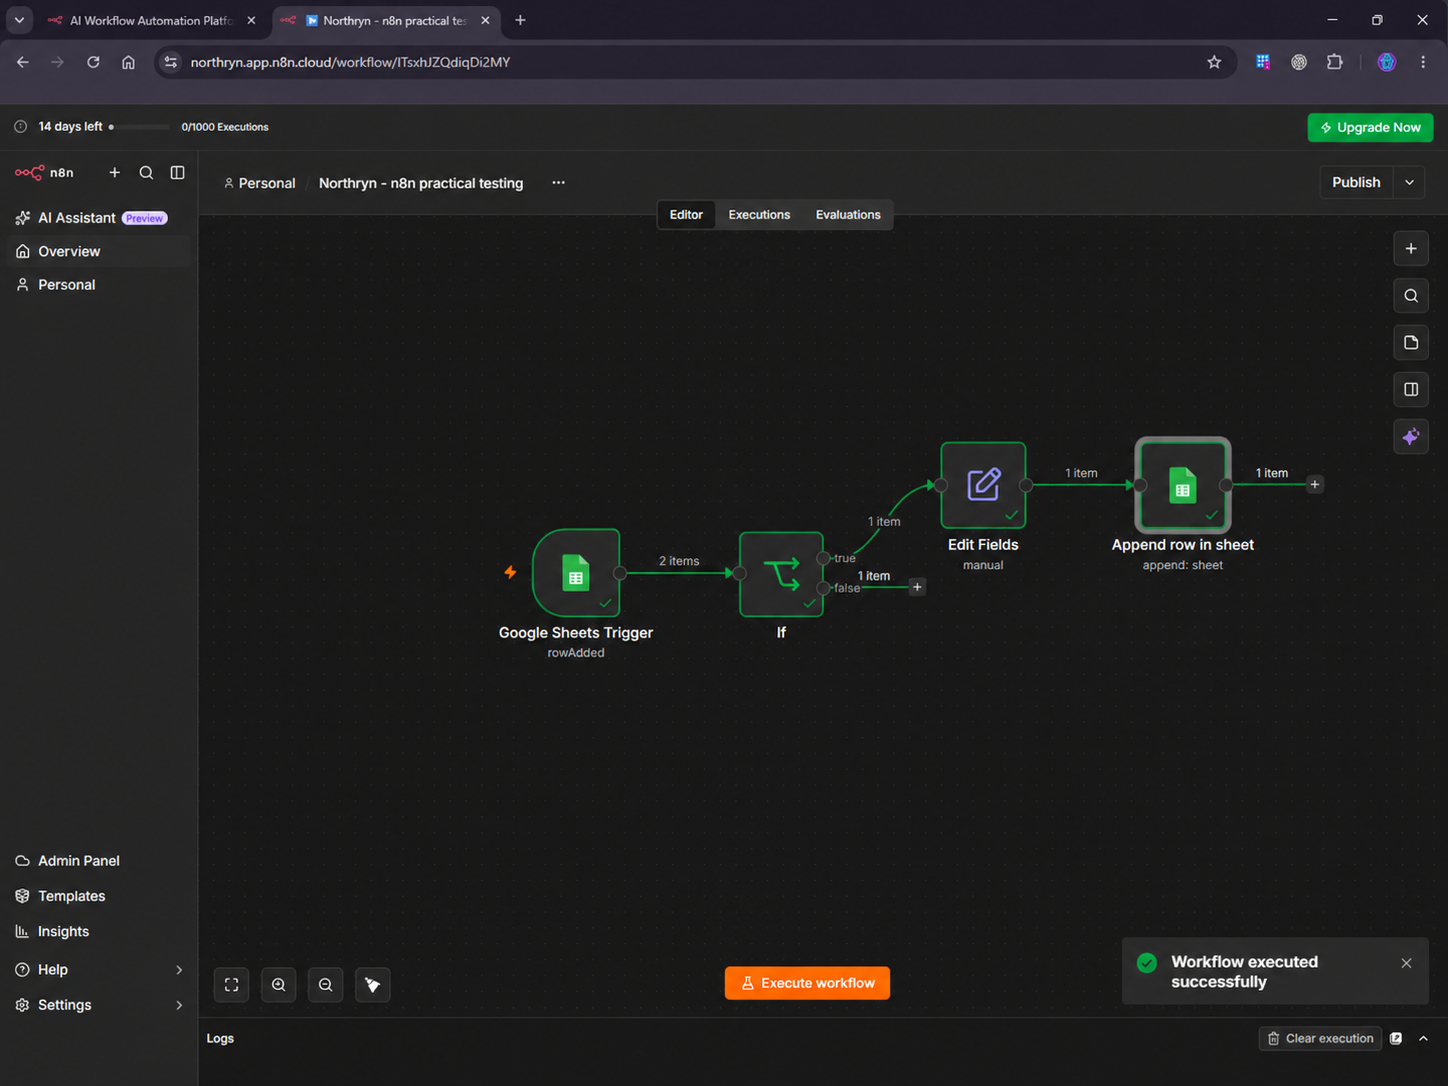1448x1086 pixels.
Task: Fit workflow to view
Action: pyautogui.click(x=232, y=985)
